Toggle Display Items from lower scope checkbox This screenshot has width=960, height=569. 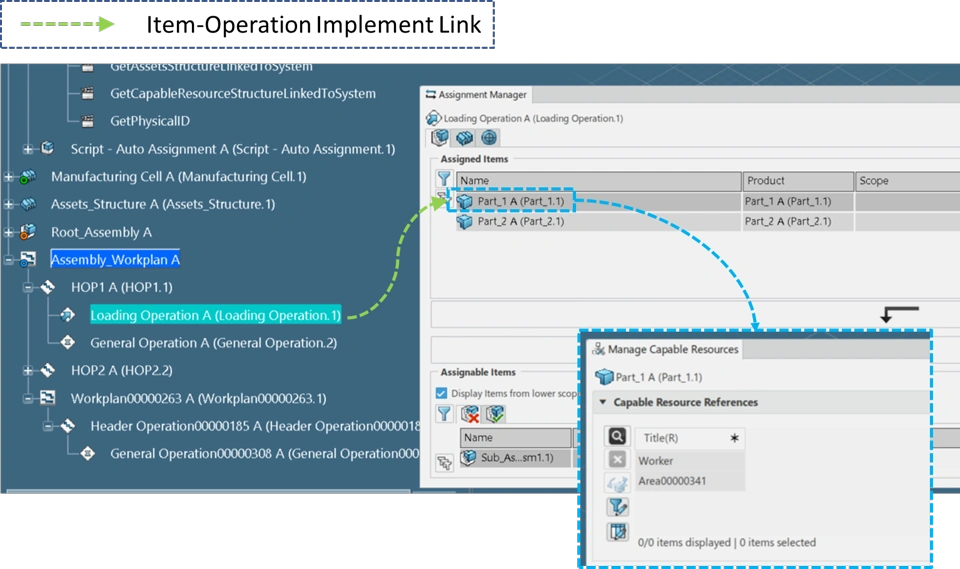tap(441, 393)
